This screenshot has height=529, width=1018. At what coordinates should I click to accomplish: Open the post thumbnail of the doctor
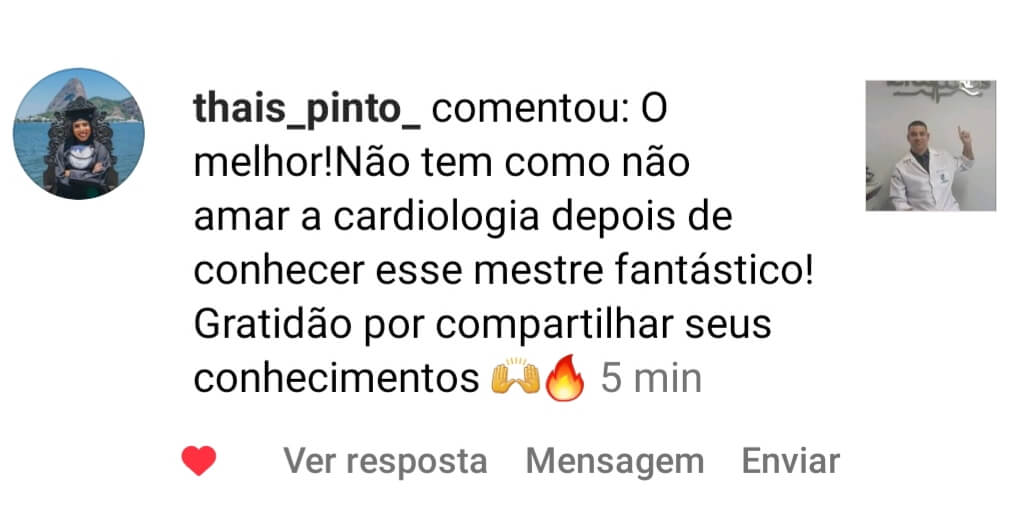click(x=930, y=145)
